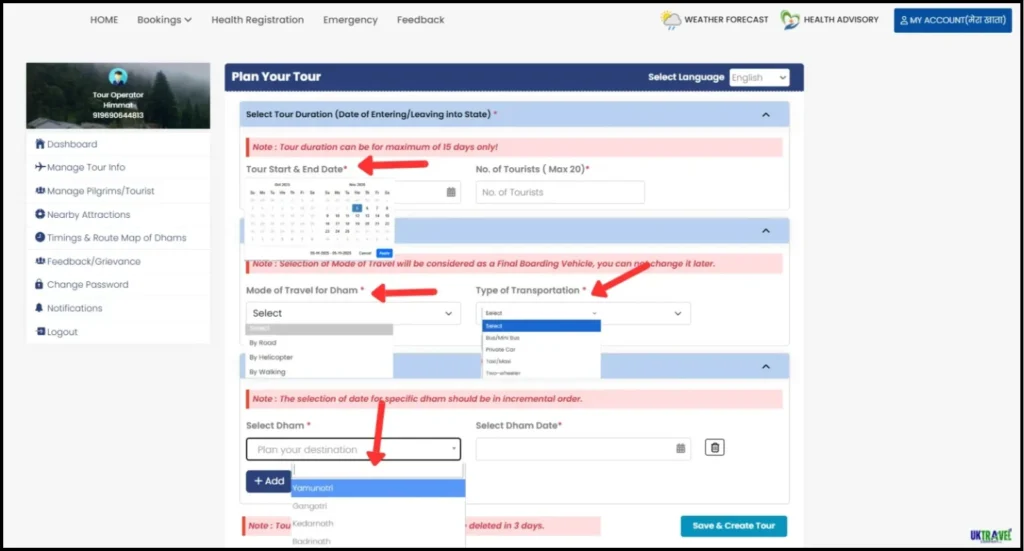Open the Bookings dropdown menu
Image resolution: width=1024 pixels, height=551 pixels.
coord(164,20)
